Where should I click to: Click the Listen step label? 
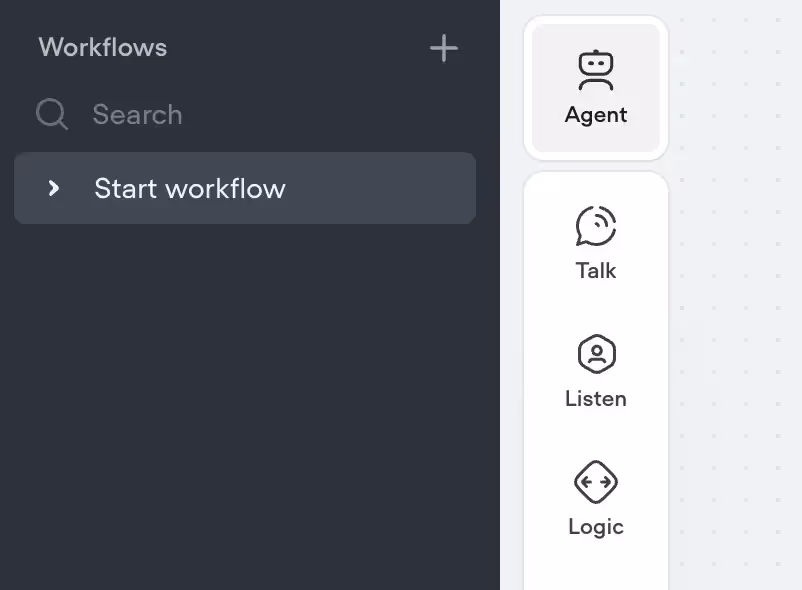coord(596,399)
